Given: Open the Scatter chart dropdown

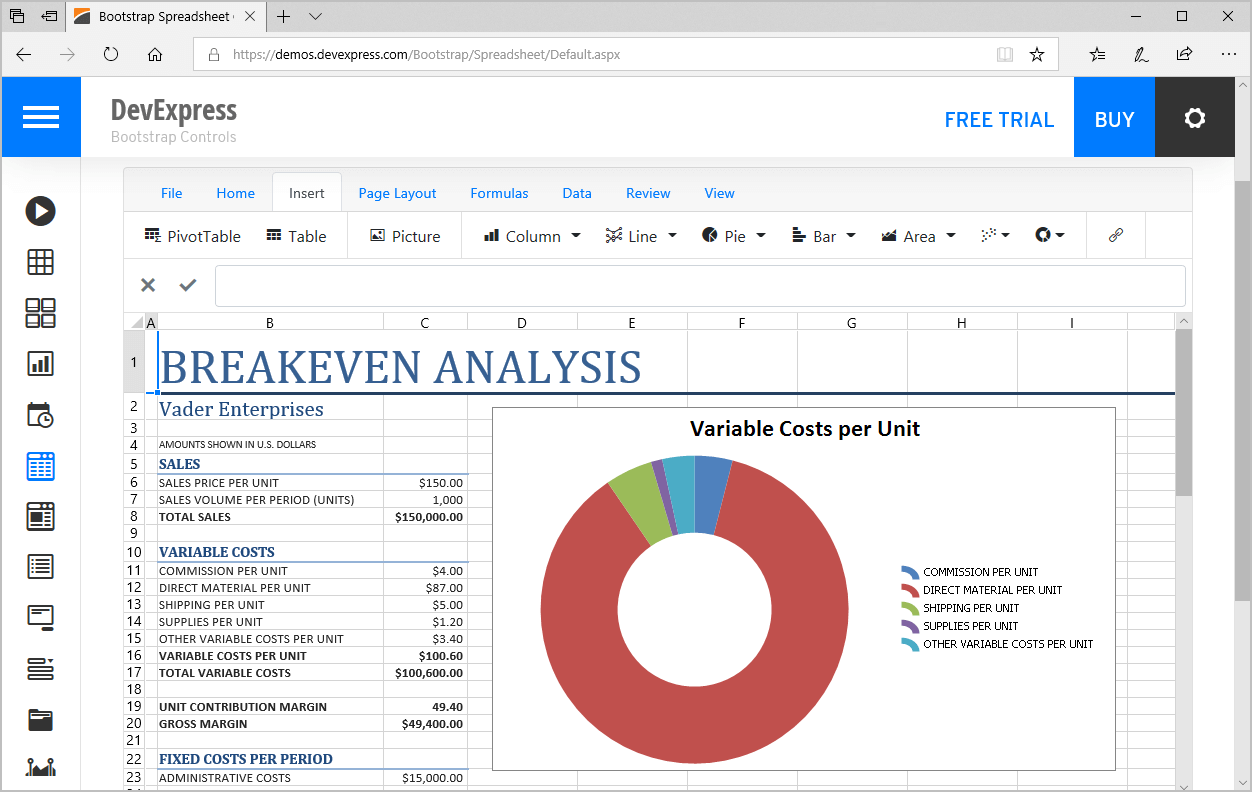Looking at the screenshot, I should pyautogui.click(x=995, y=236).
